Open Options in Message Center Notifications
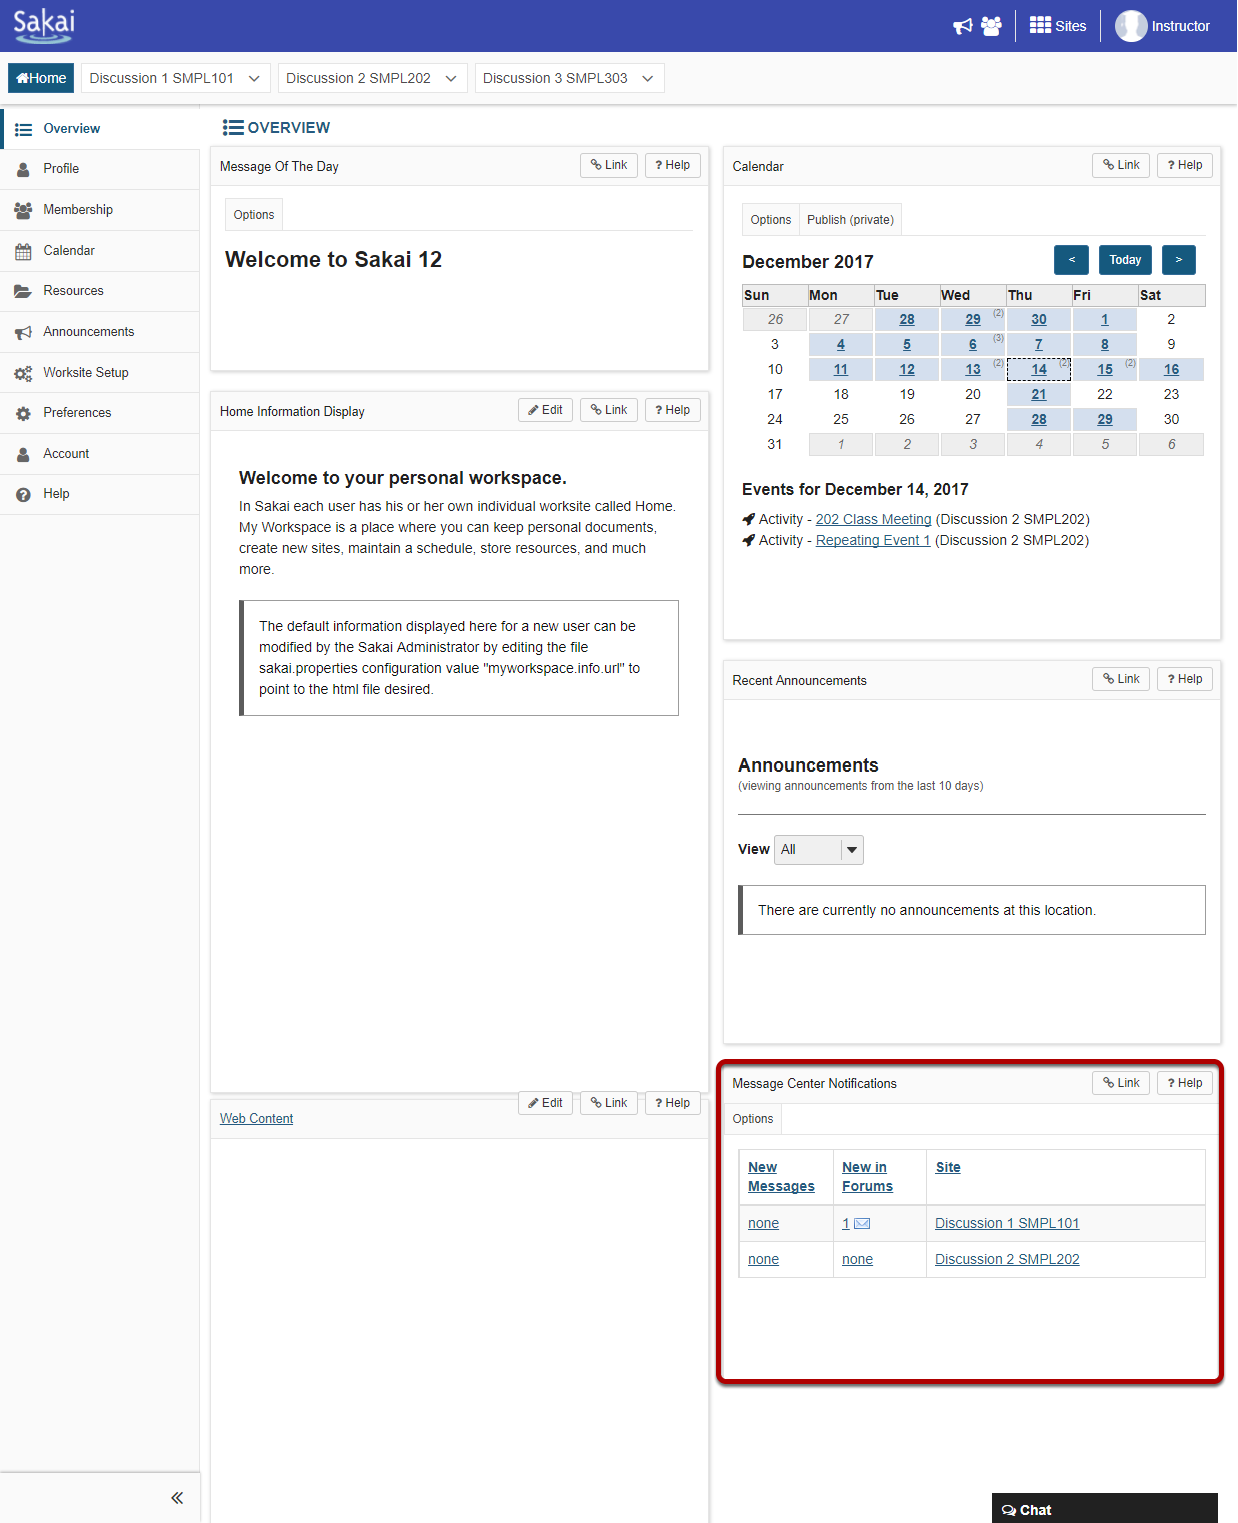The image size is (1238, 1523). (x=753, y=1119)
